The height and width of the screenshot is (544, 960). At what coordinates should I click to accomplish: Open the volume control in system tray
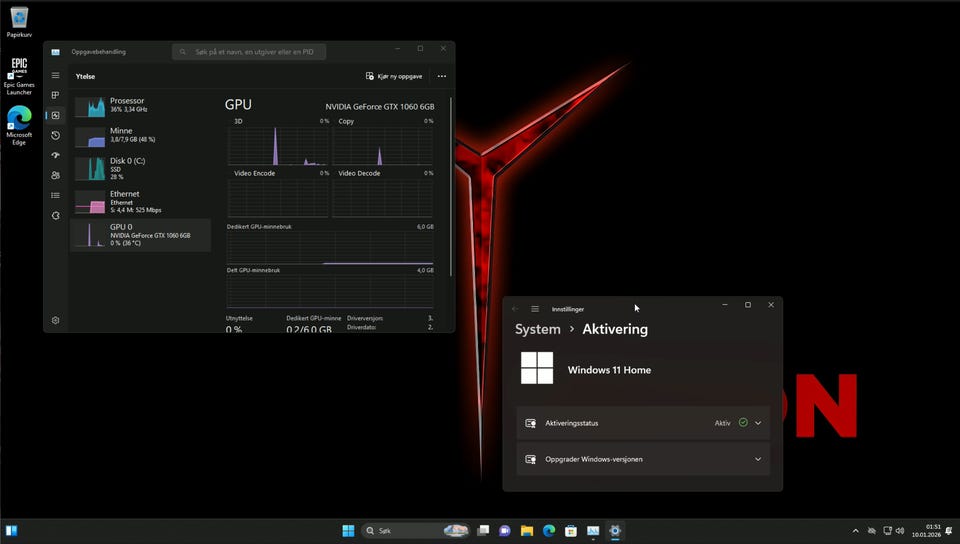[x=900, y=531]
